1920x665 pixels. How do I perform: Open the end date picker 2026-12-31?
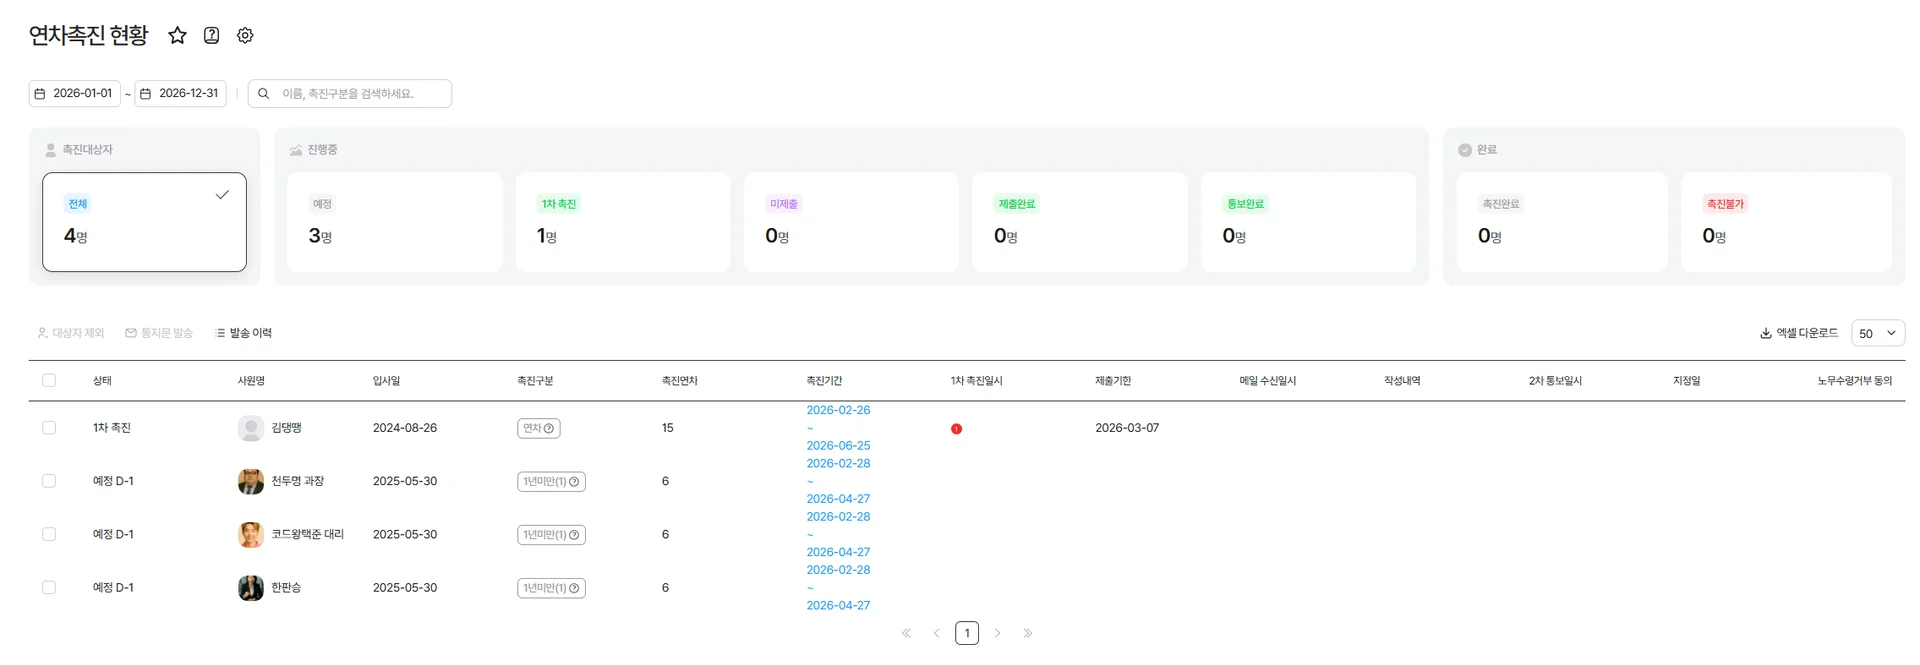(x=180, y=94)
